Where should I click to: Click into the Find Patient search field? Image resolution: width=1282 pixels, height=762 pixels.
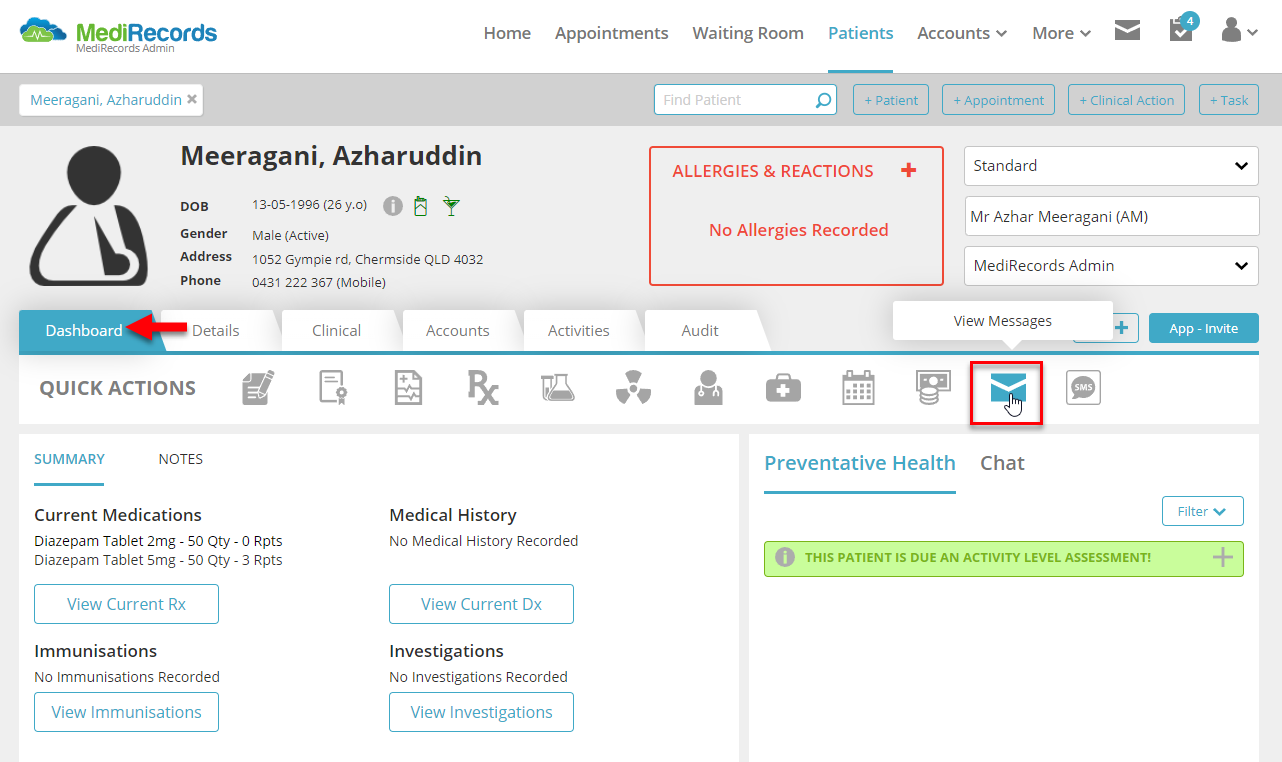click(745, 100)
